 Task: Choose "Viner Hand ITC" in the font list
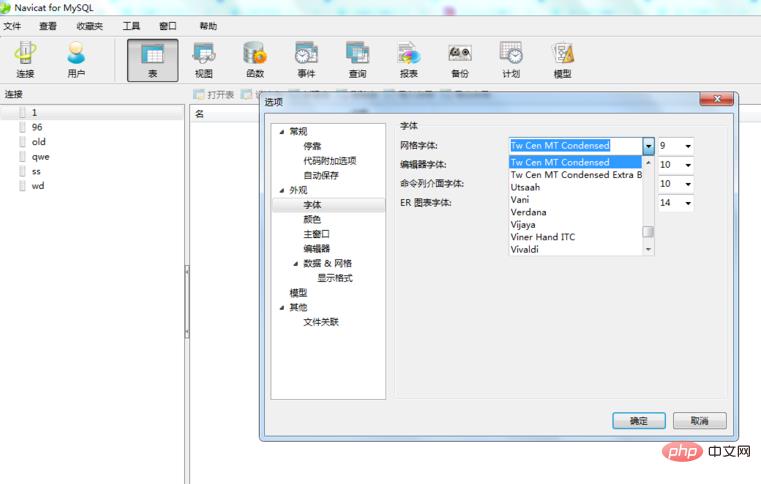tap(576, 237)
